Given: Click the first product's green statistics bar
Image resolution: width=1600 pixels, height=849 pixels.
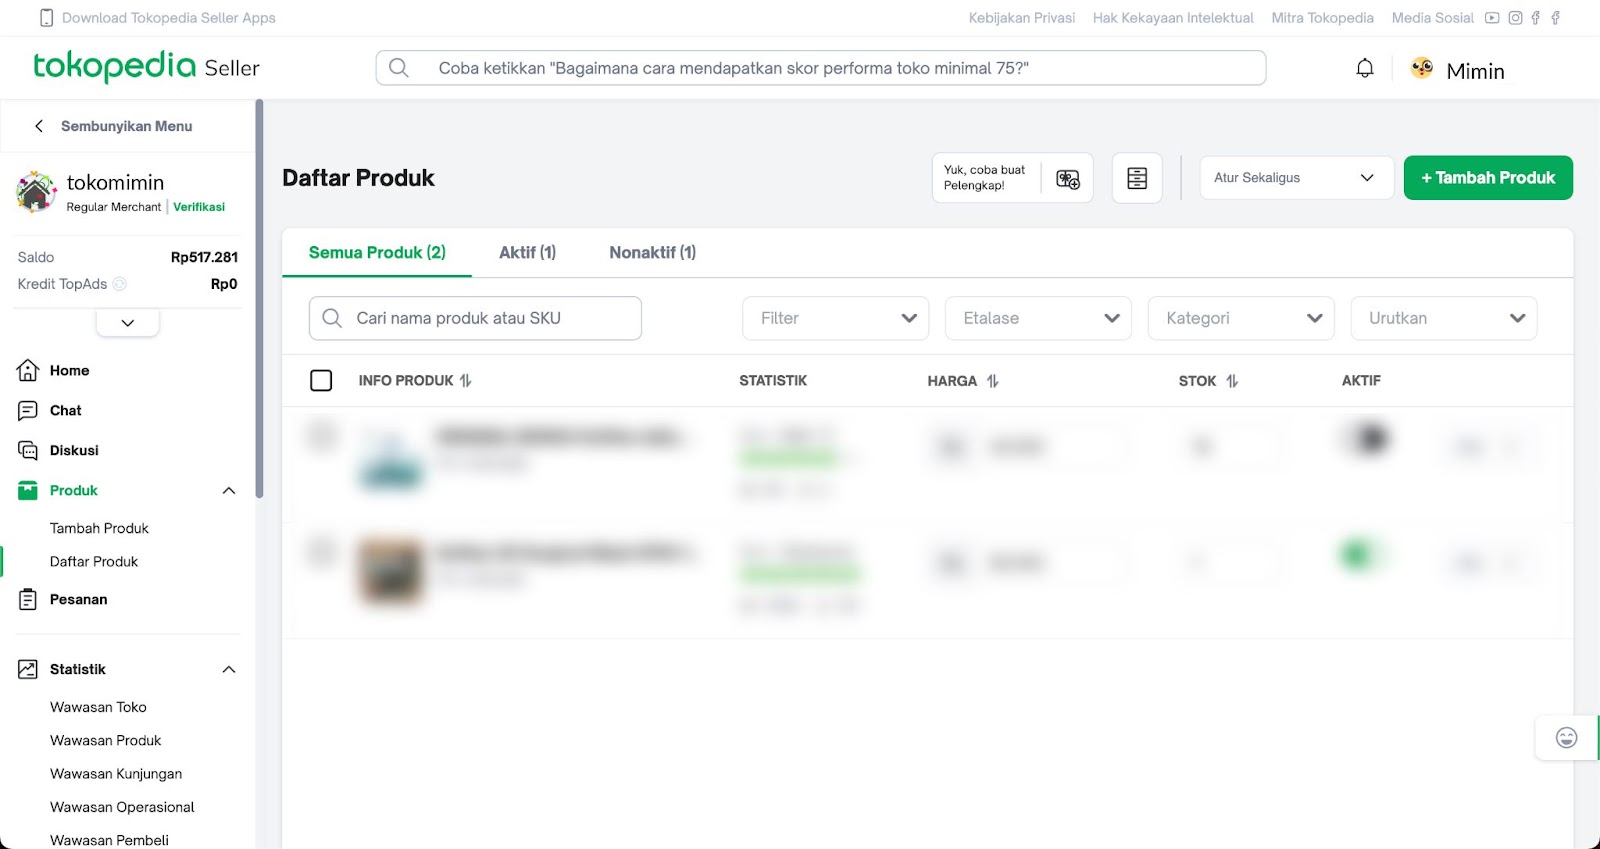Looking at the screenshot, I should coord(790,459).
